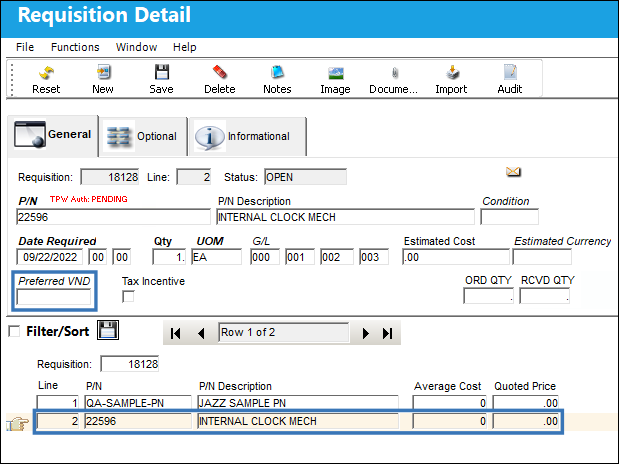619x464 pixels.
Task: Click the Import toolbar icon
Action: point(452,73)
